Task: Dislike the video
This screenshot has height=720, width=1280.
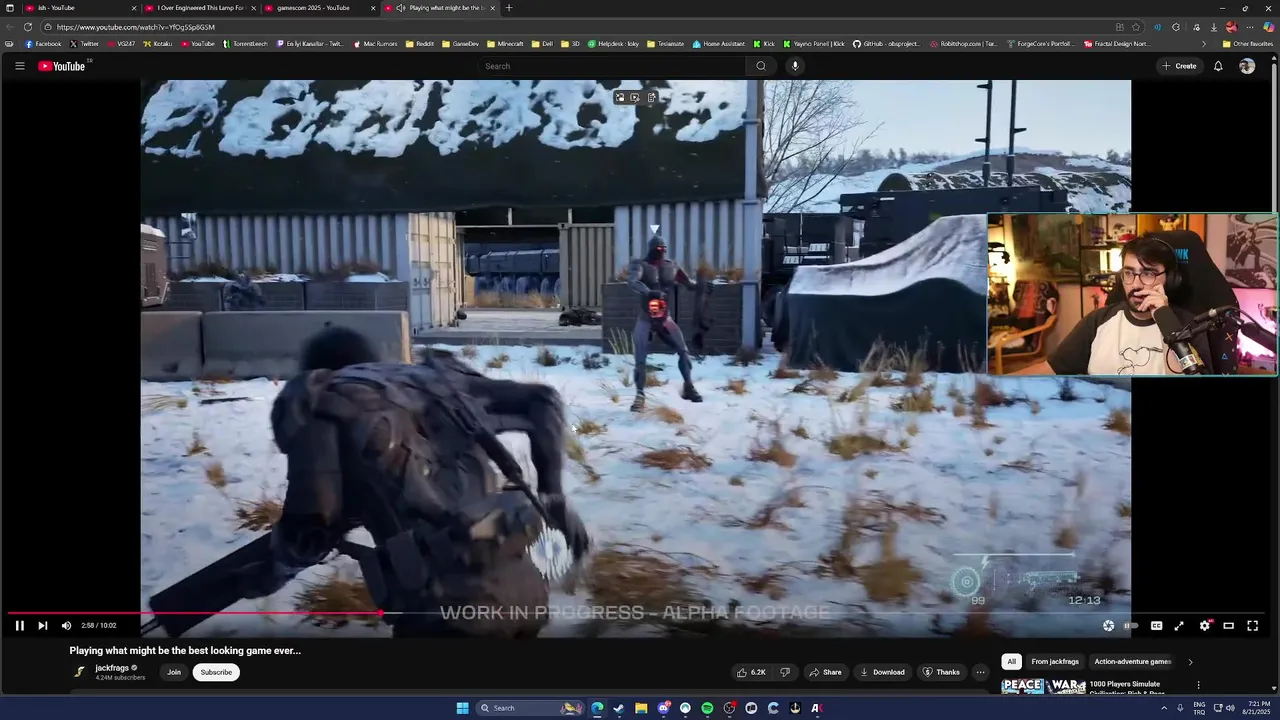Action: [785, 672]
